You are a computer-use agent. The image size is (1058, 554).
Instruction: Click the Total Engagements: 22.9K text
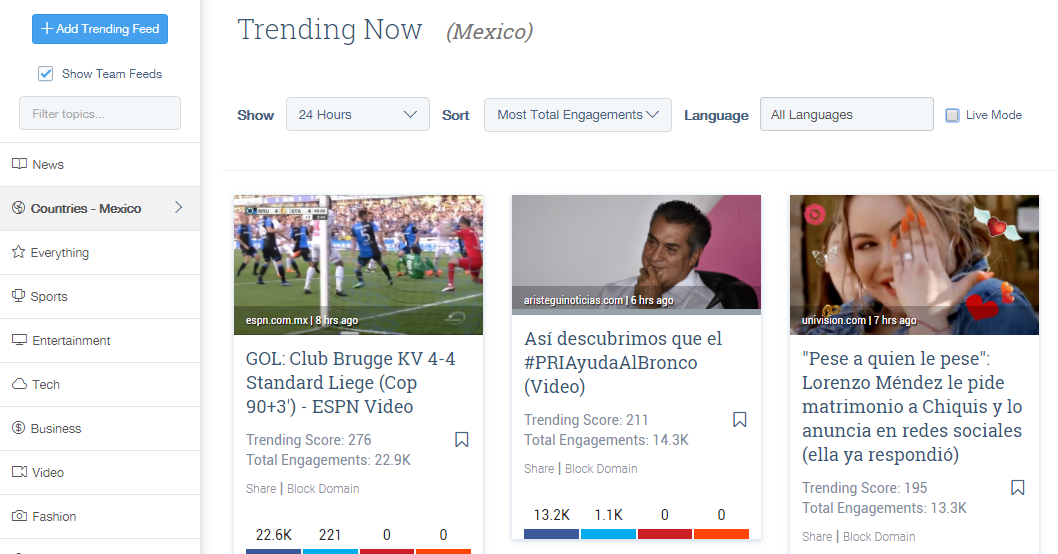coord(329,460)
